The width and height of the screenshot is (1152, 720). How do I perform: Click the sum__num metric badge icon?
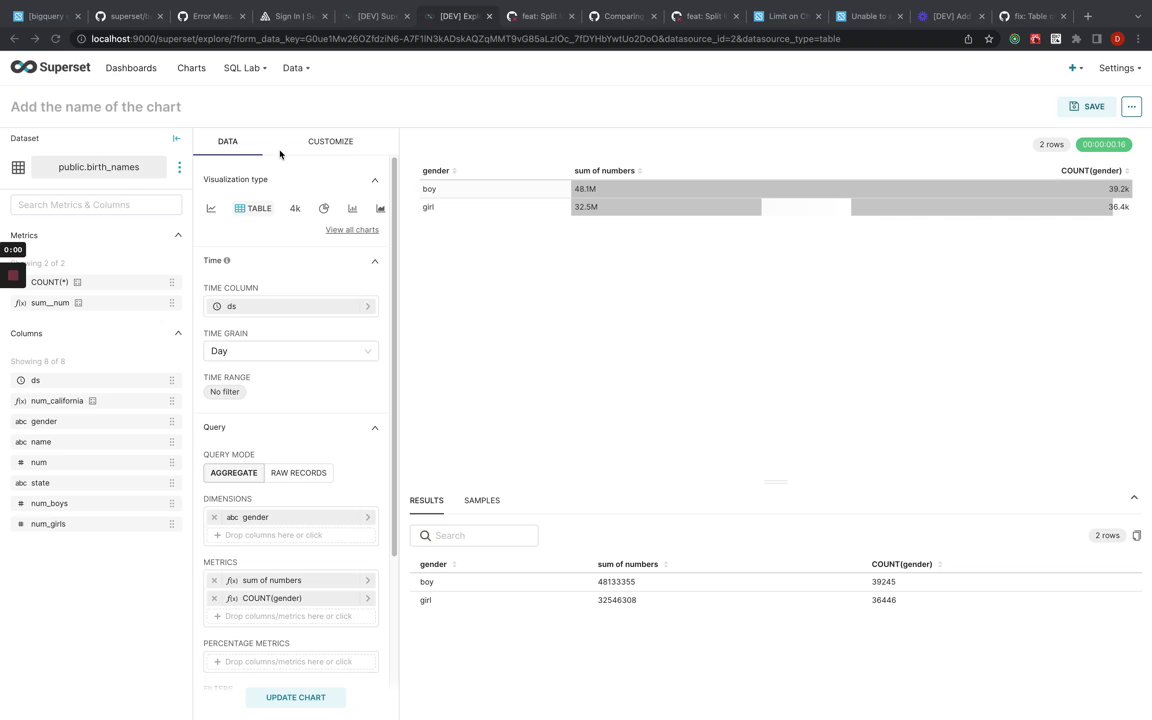tap(79, 303)
